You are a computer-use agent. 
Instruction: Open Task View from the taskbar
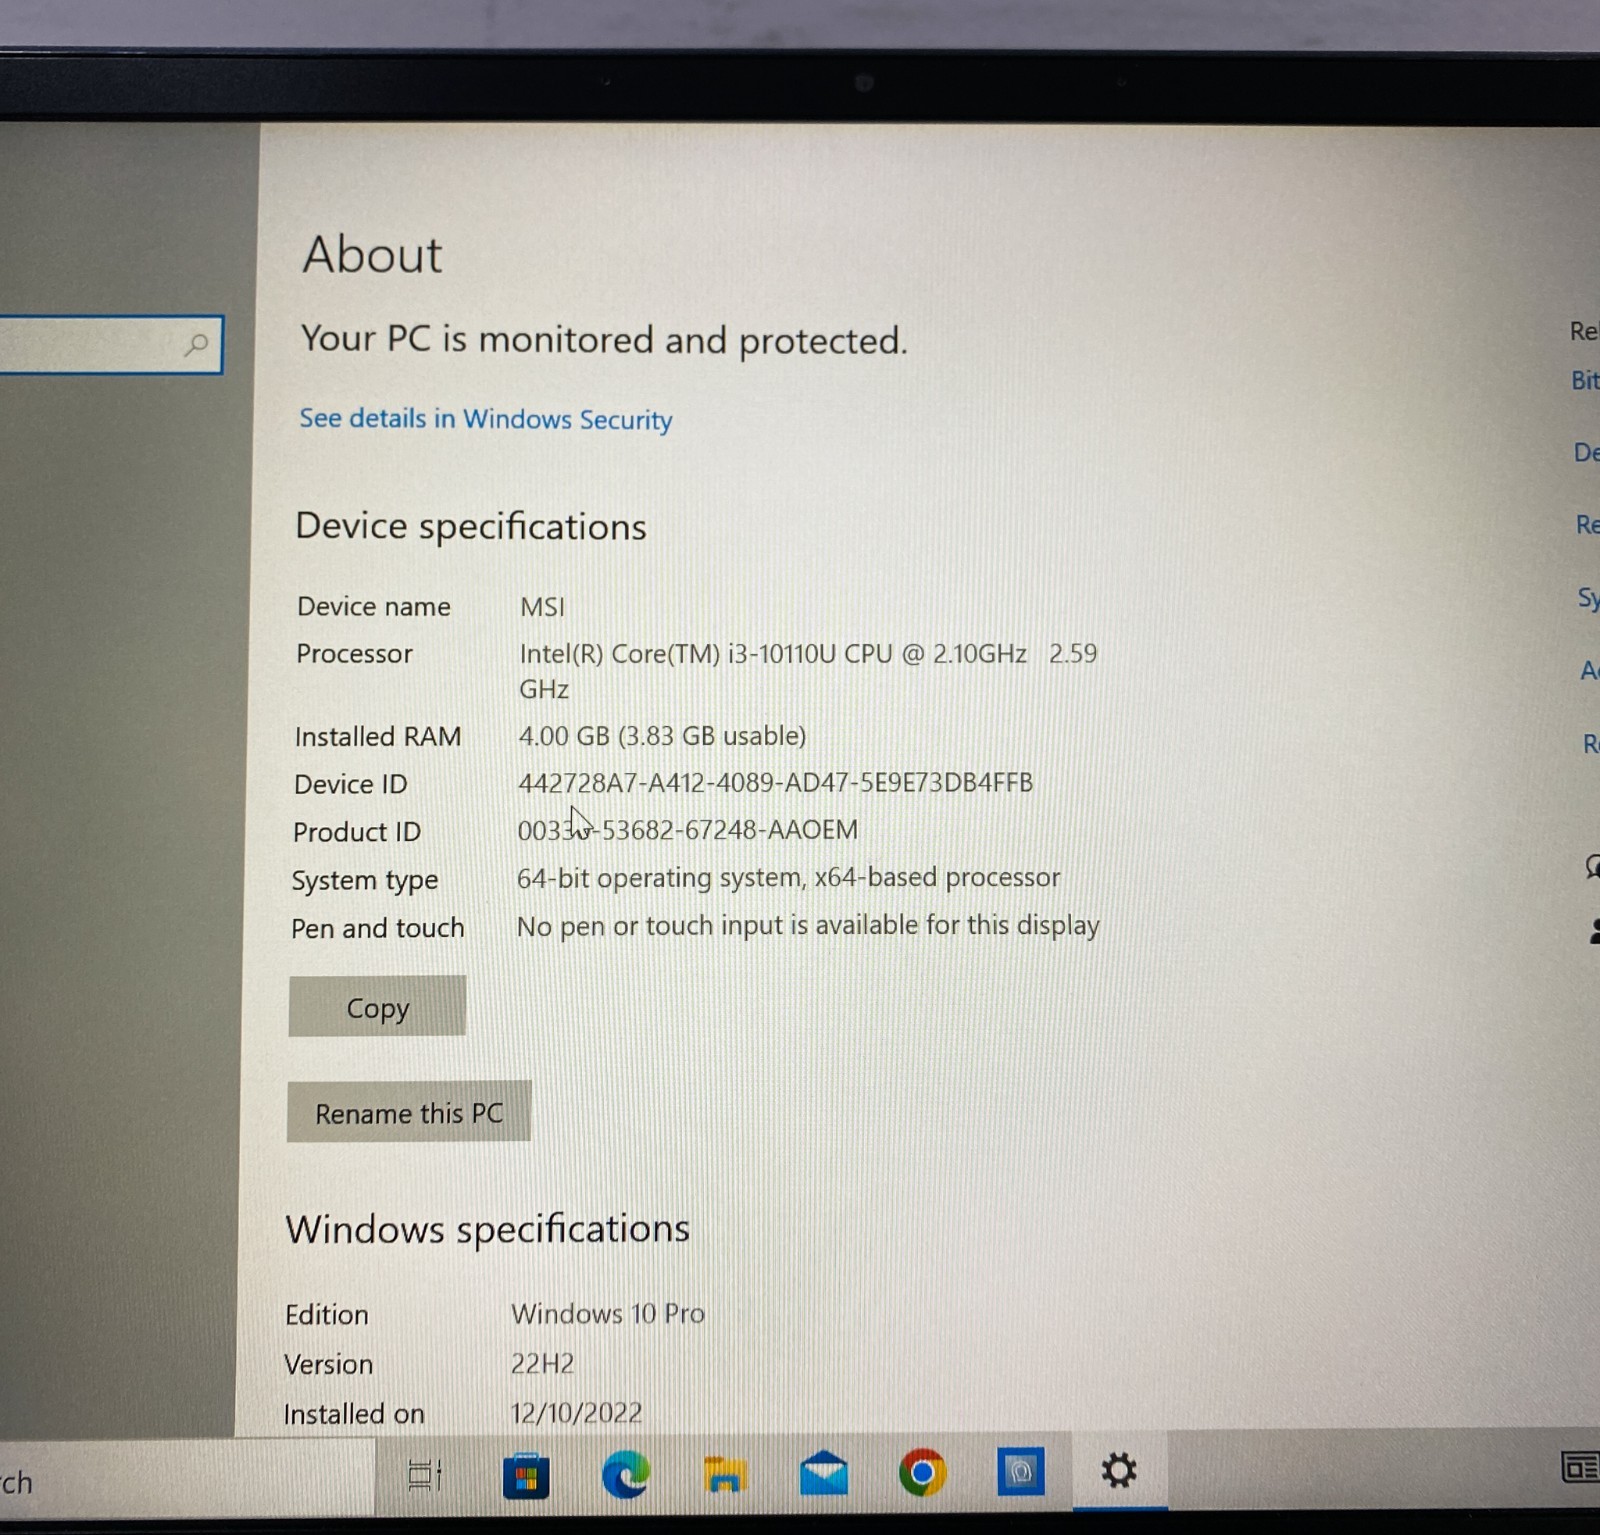(425, 1474)
